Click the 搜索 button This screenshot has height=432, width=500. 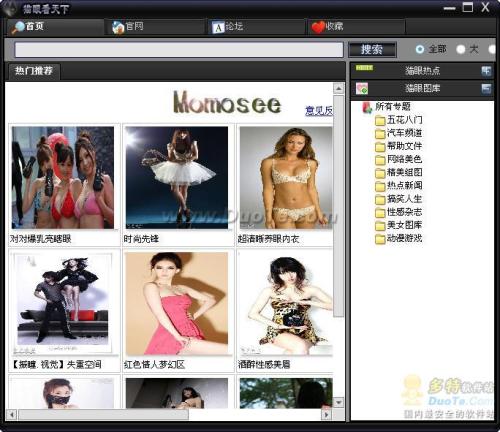372,50
